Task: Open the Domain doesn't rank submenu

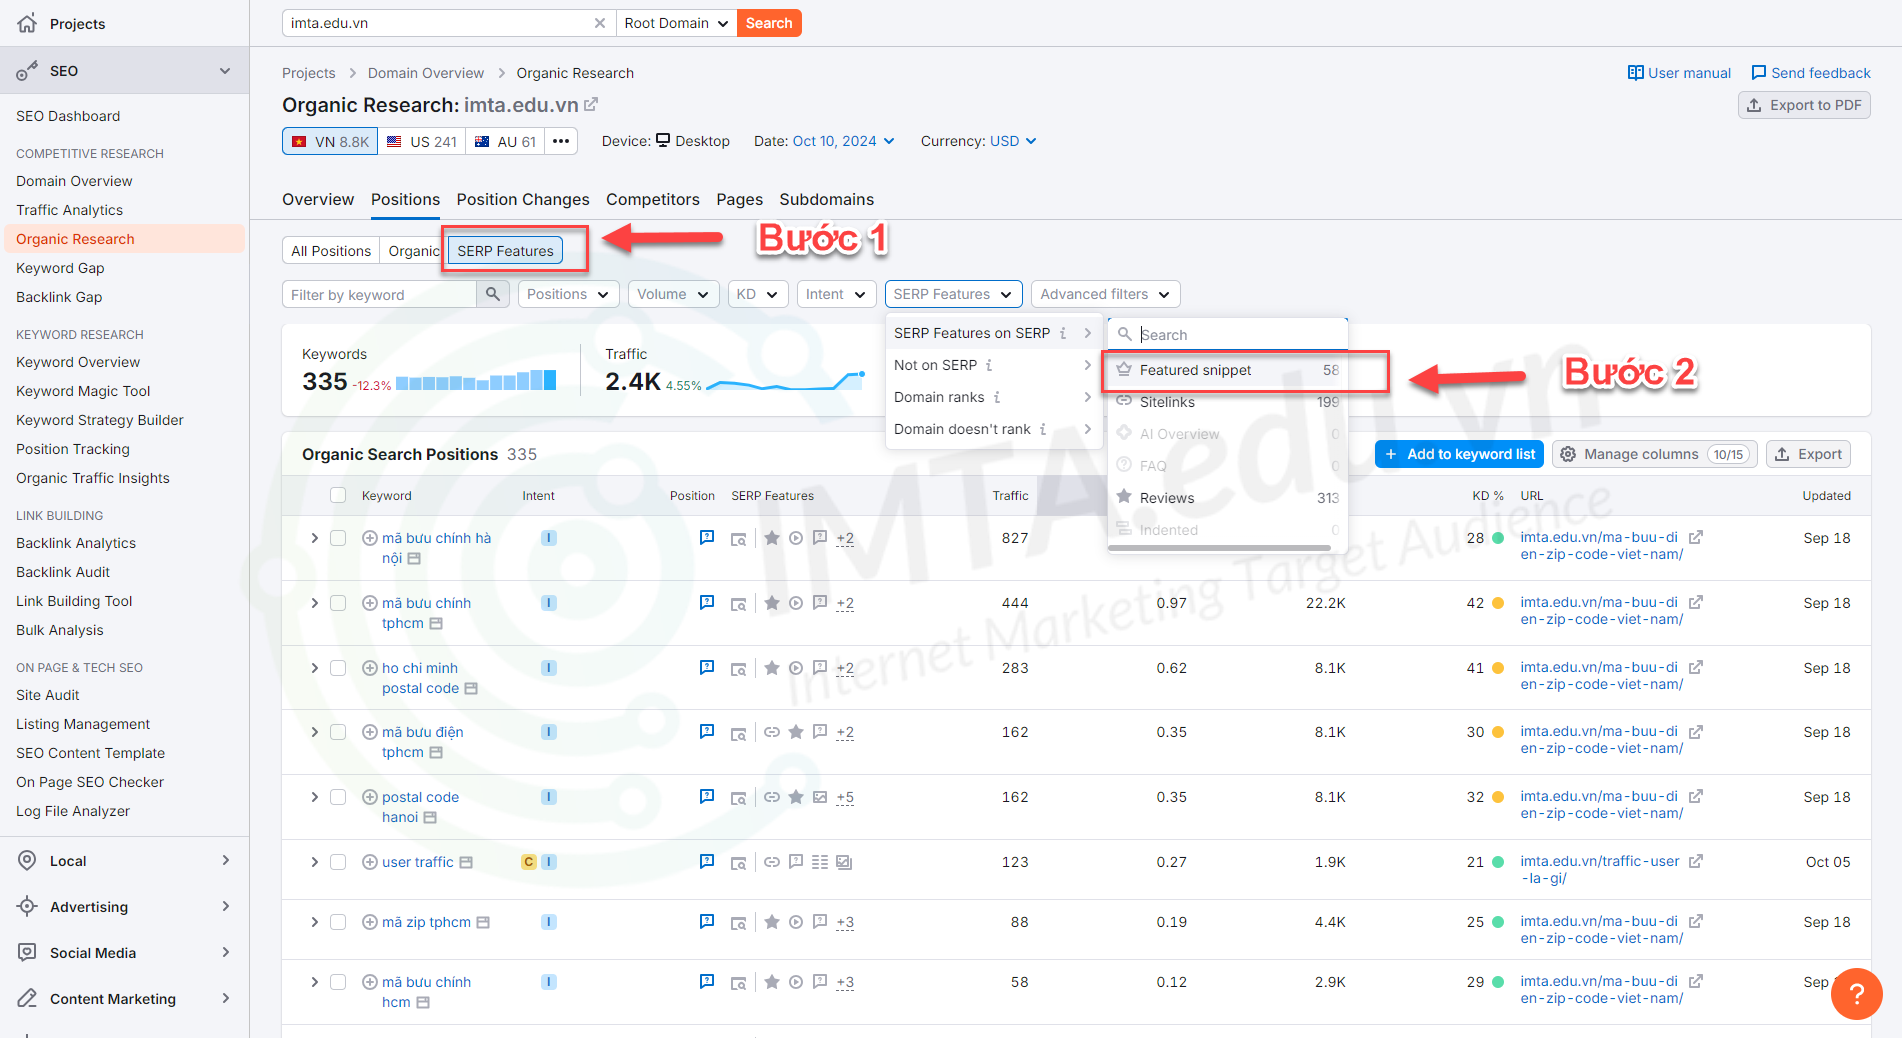Action: tap(993, 429)
